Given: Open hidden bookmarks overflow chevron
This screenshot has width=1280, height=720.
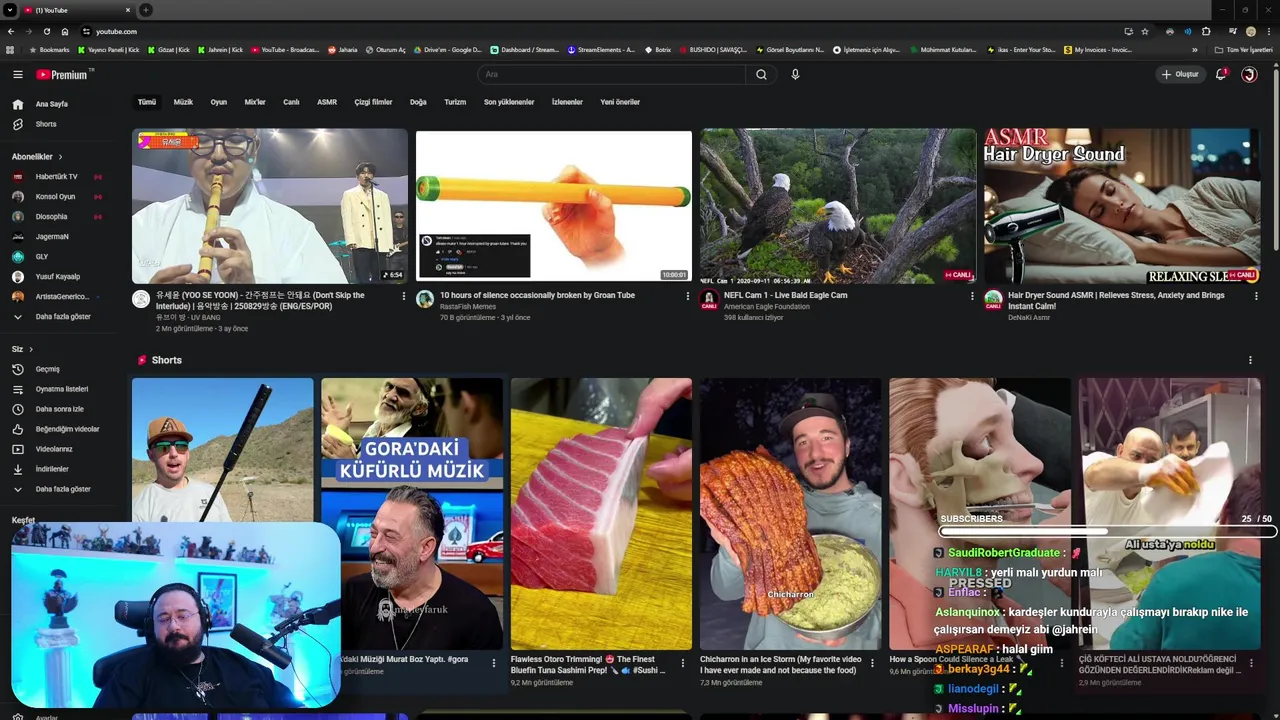Looking at the screenshot, I should coord(1194,50).
